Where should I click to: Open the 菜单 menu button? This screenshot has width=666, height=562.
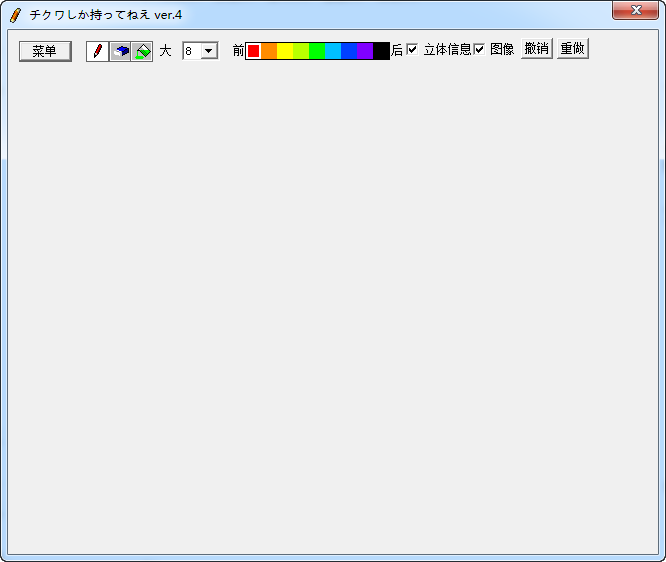click(x=45, y=51)
